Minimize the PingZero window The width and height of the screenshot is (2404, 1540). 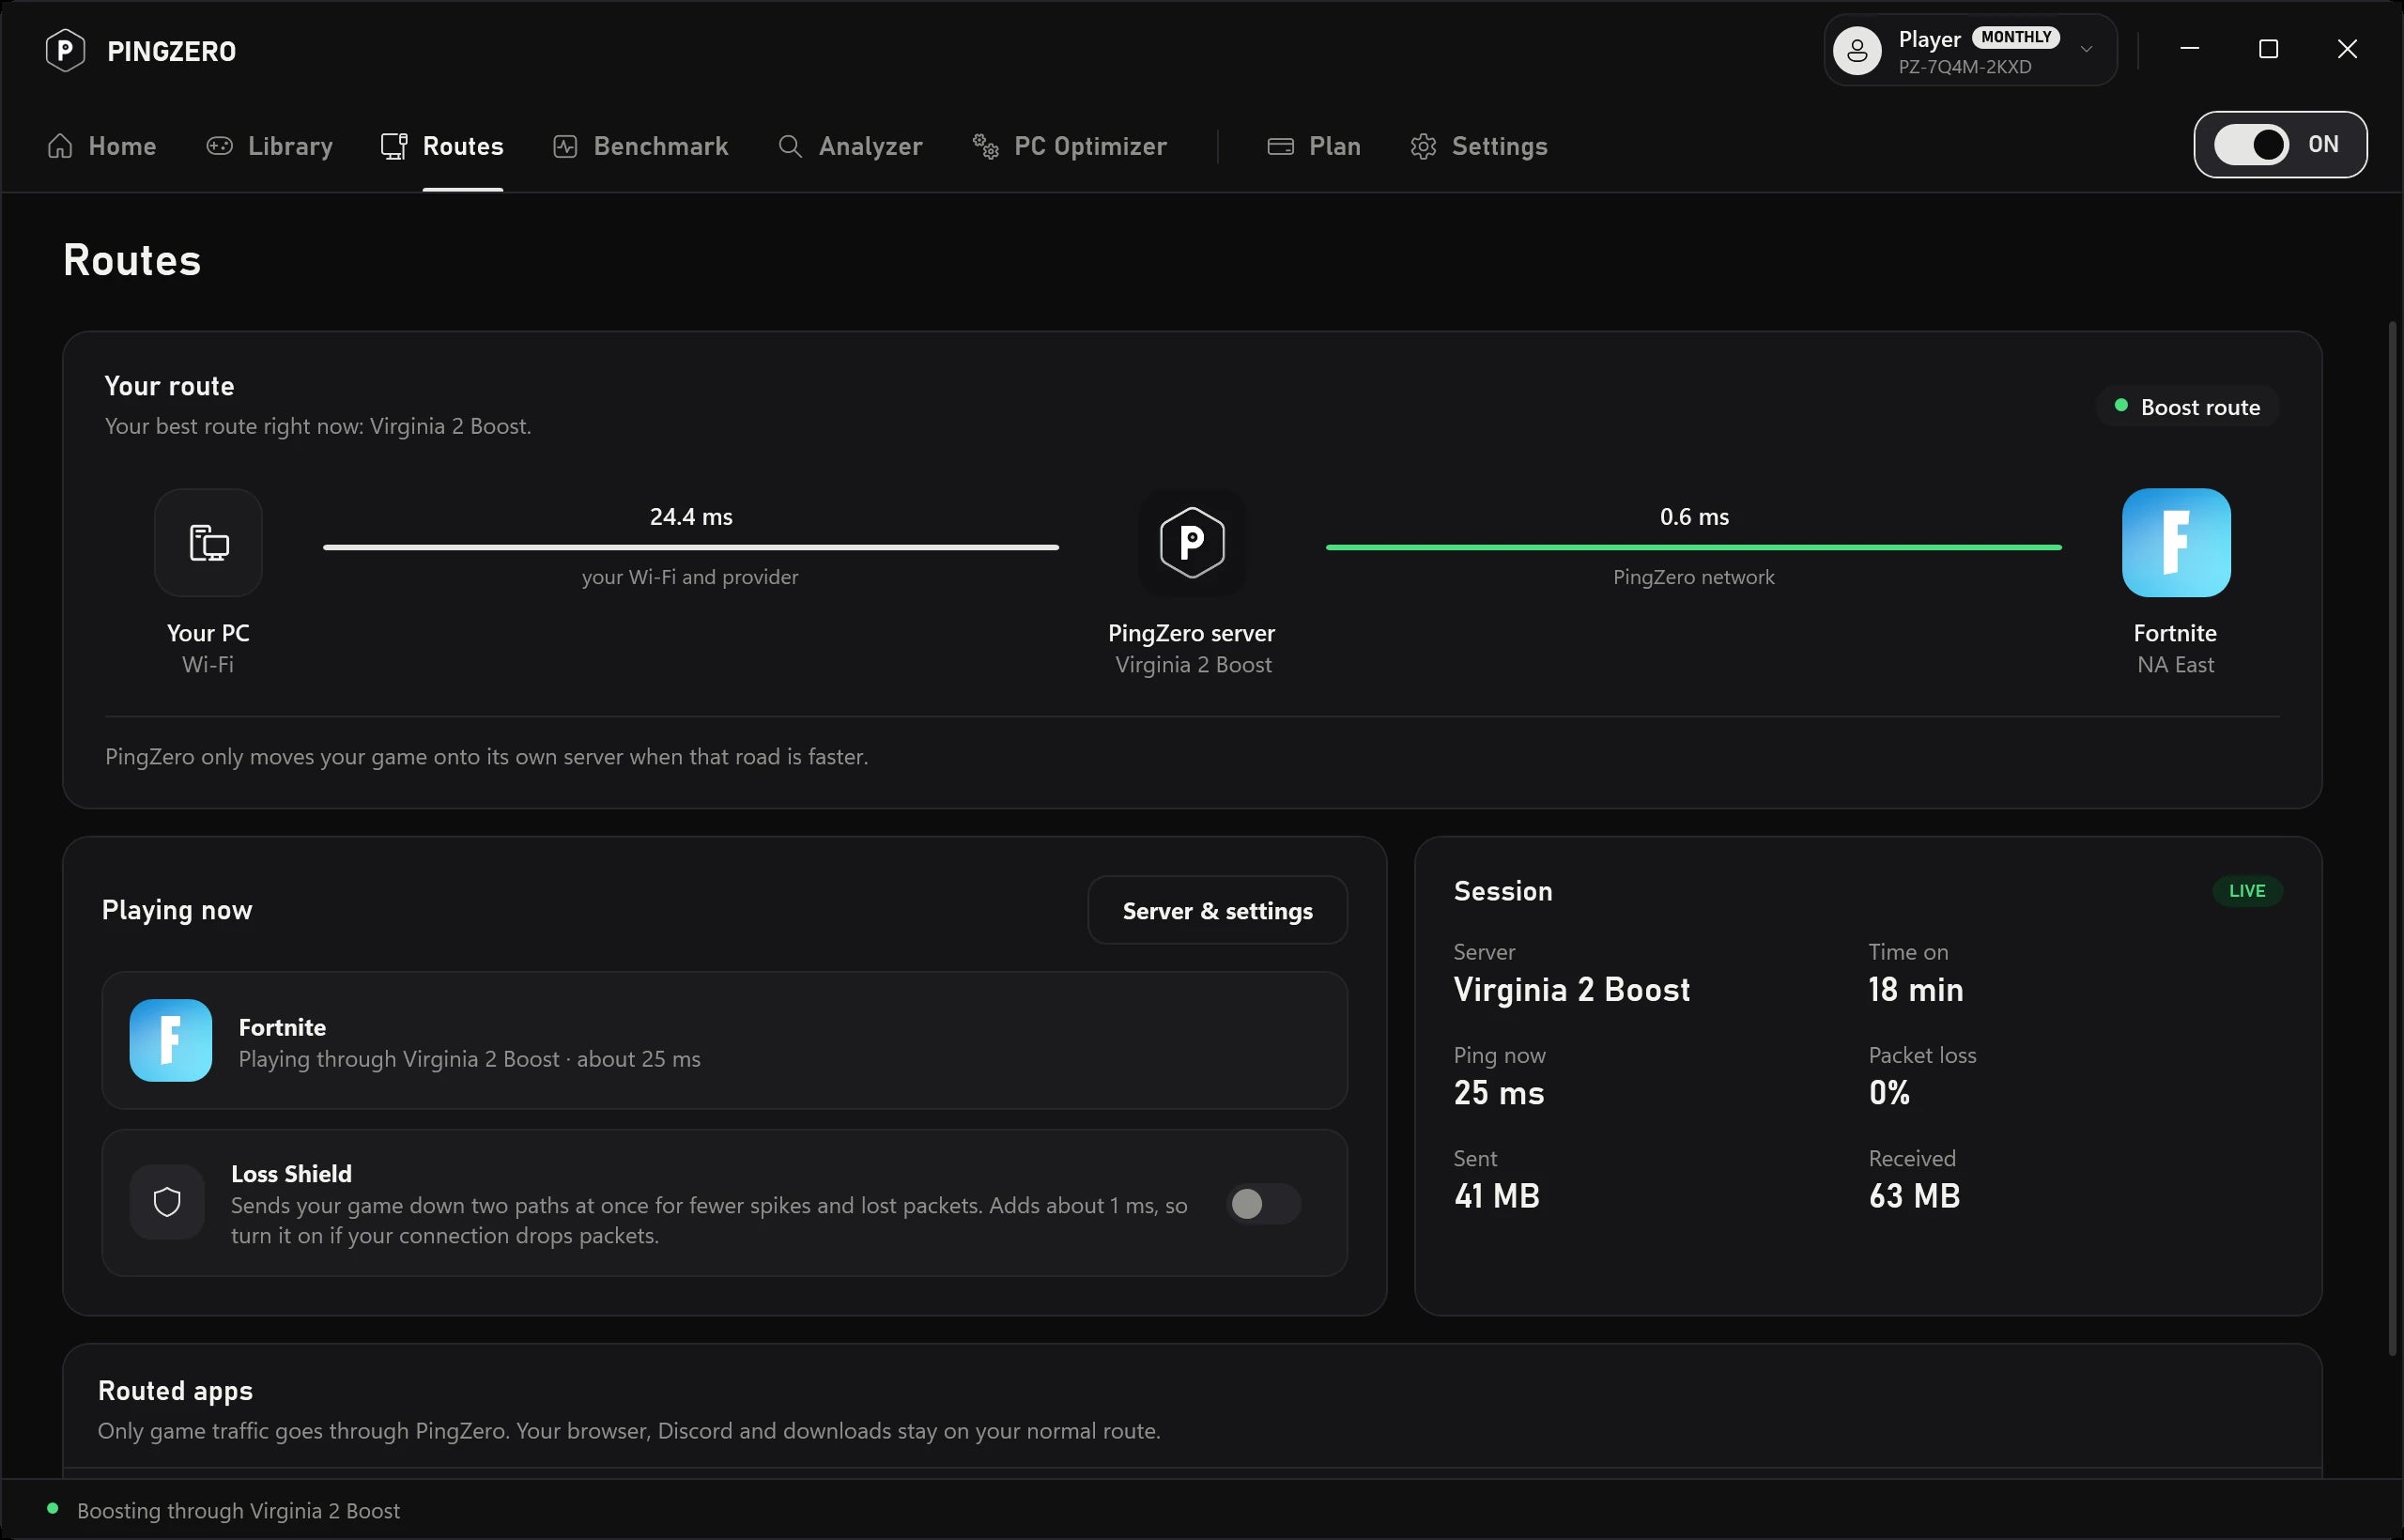tap(2189, 48)
